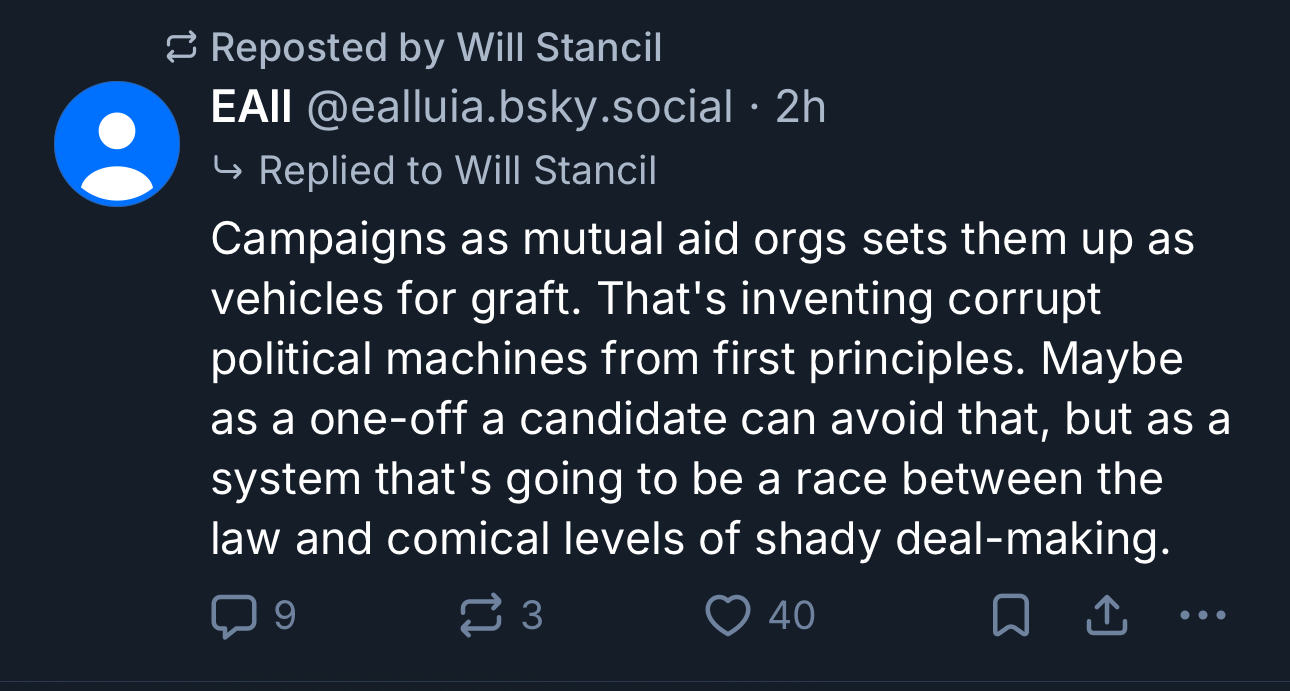Click the post's last line about shady deal-making
The height and width of the screenshot is (691, 1290).
pos(690,540)
